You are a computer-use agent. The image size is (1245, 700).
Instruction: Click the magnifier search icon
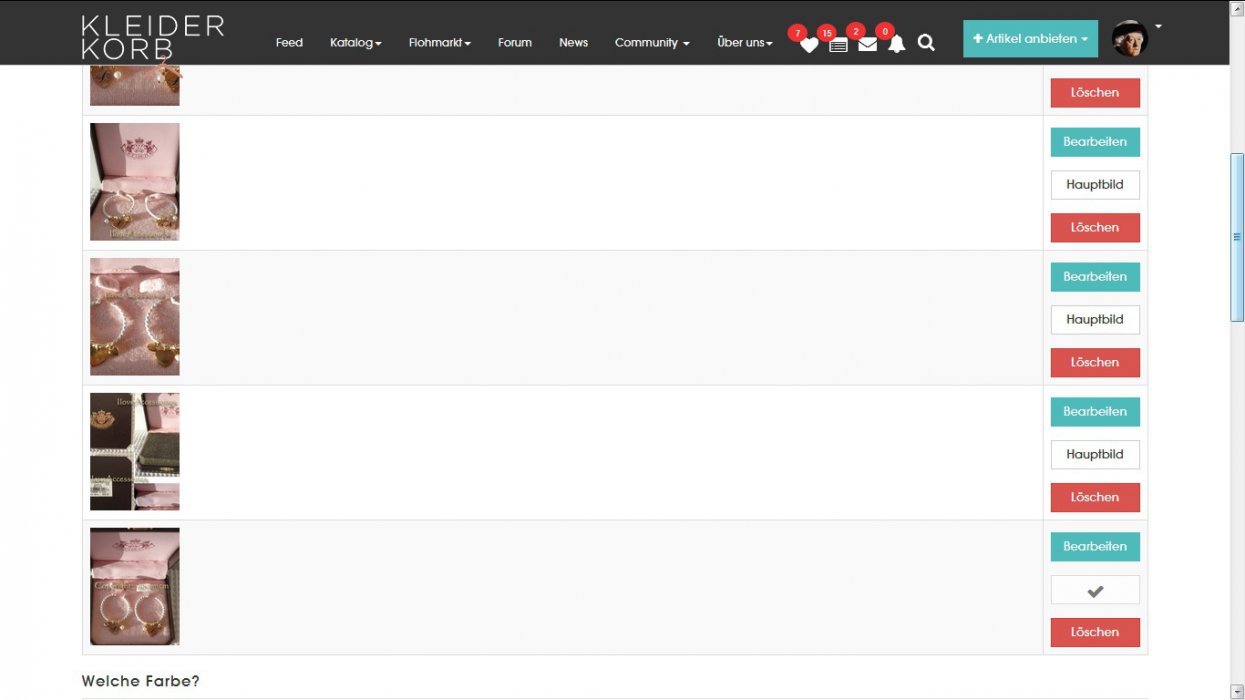point(926,43)
